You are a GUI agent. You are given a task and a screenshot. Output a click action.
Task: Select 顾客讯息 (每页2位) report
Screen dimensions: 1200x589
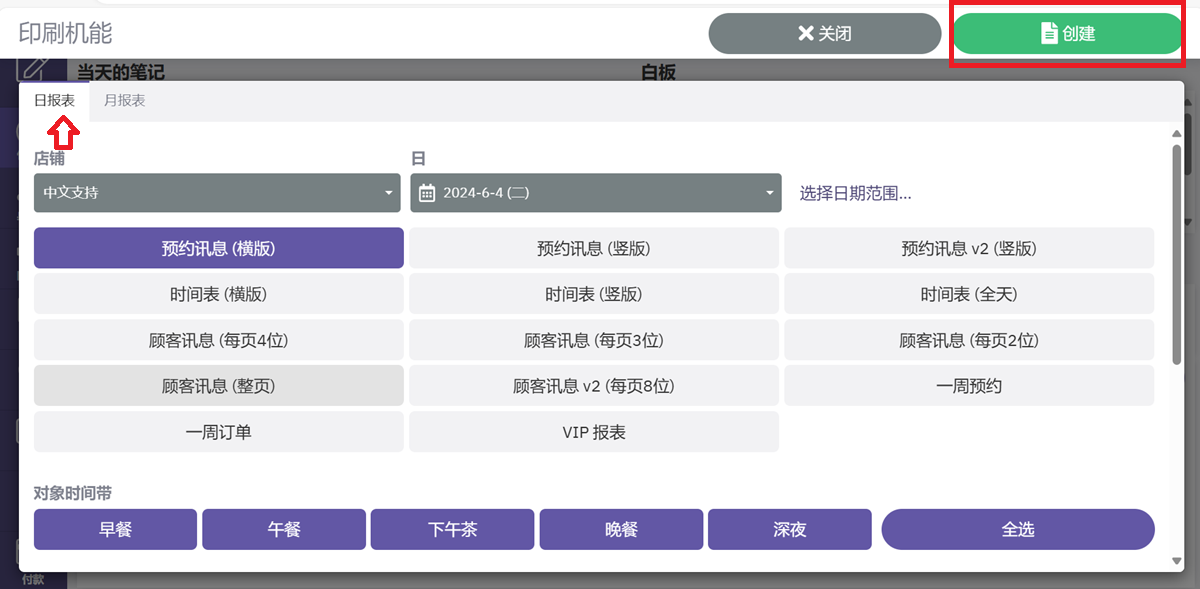(969, 340)
